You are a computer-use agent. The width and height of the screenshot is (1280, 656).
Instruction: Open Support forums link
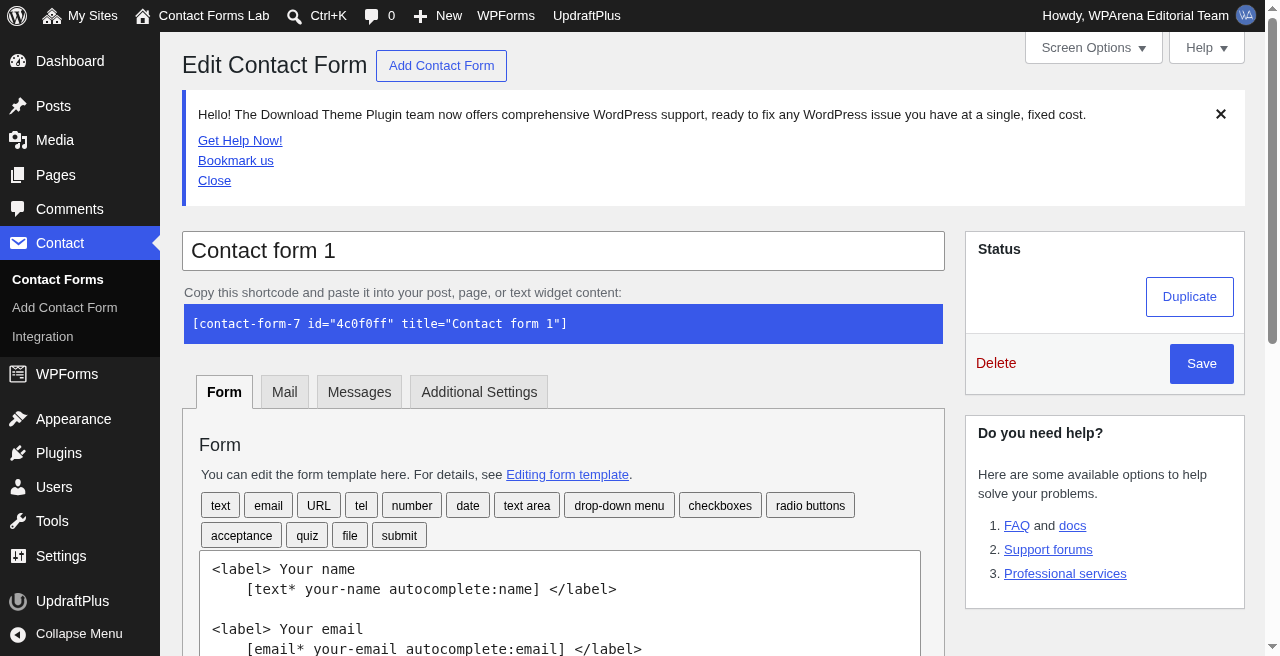[x=1048, y=550]
